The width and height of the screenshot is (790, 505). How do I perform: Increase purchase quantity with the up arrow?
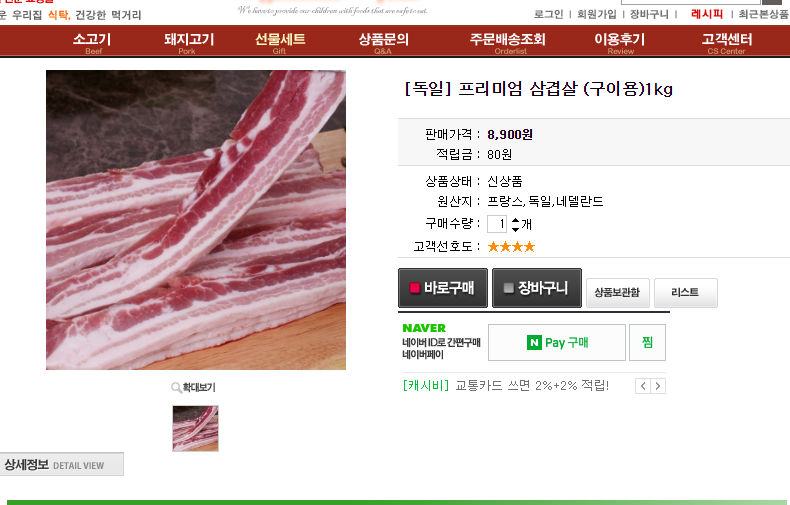[x=515, y=220]
